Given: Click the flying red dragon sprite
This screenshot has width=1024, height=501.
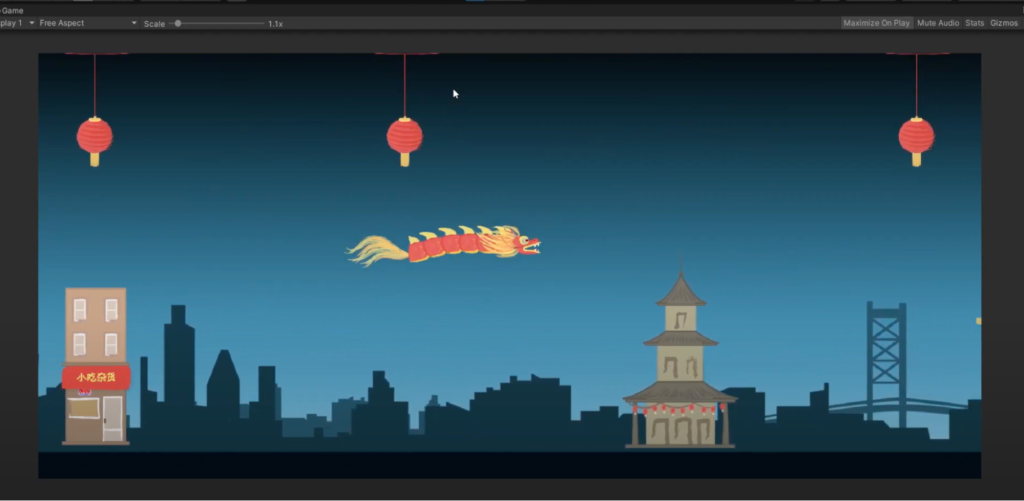Looking at the screenshot, I should [x=443, y=246].
